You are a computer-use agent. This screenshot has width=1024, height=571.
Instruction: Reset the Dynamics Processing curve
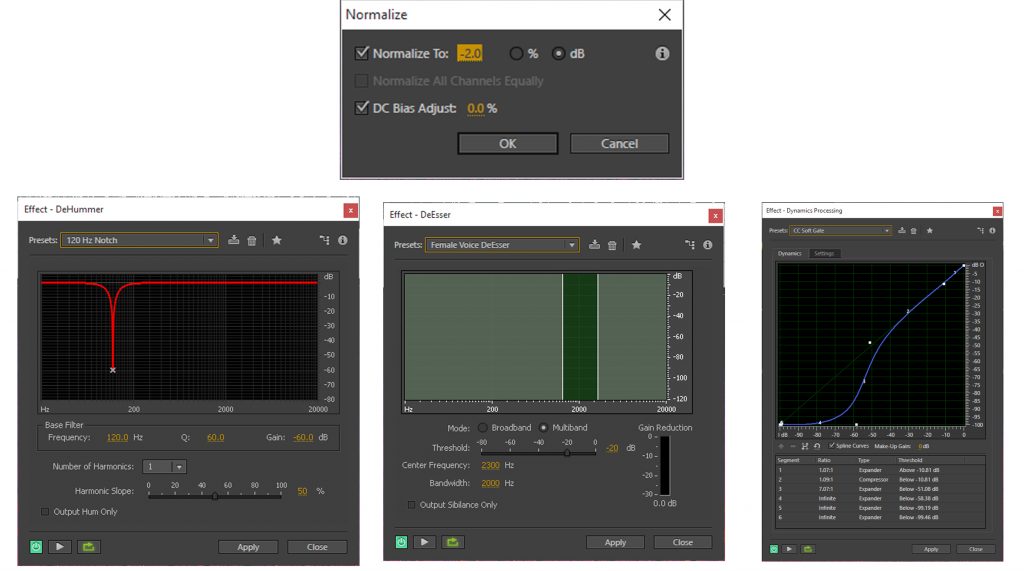pos(817,446)
